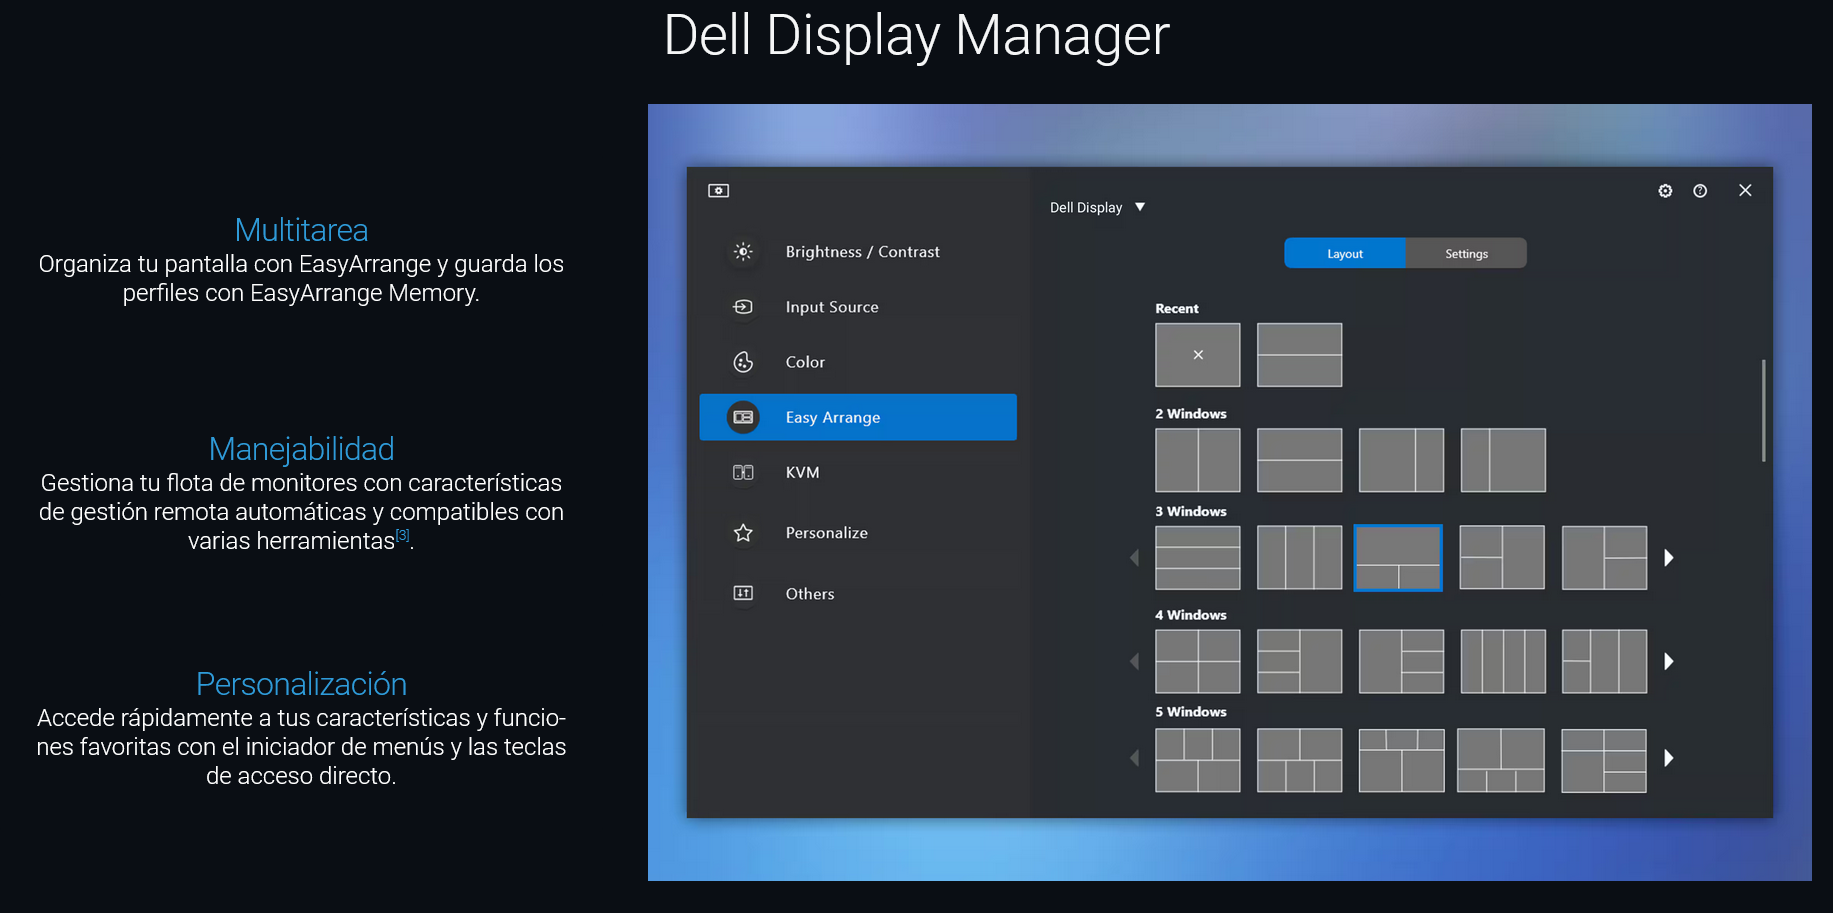Viewport: 1833px width, 913px height.
Task: Click the Input Source icon
Action: tap(743, 307)
